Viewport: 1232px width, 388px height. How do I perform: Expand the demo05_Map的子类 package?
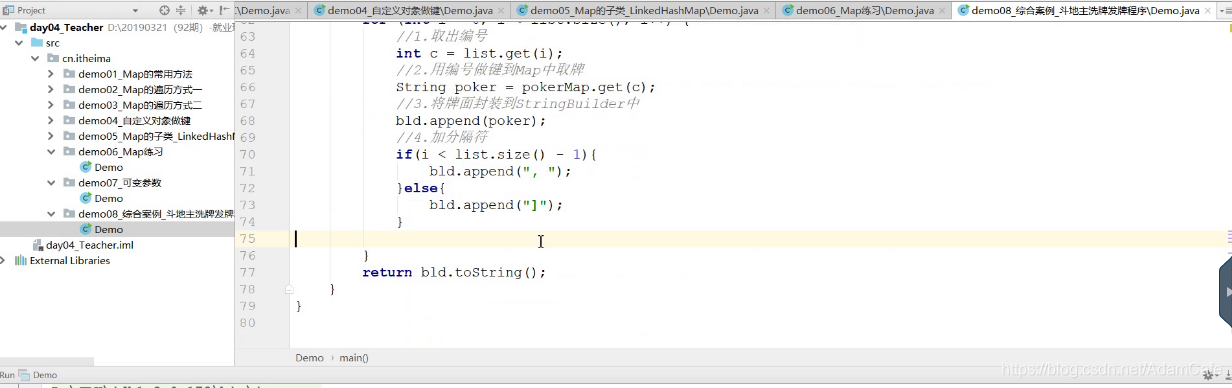(51, 136)
